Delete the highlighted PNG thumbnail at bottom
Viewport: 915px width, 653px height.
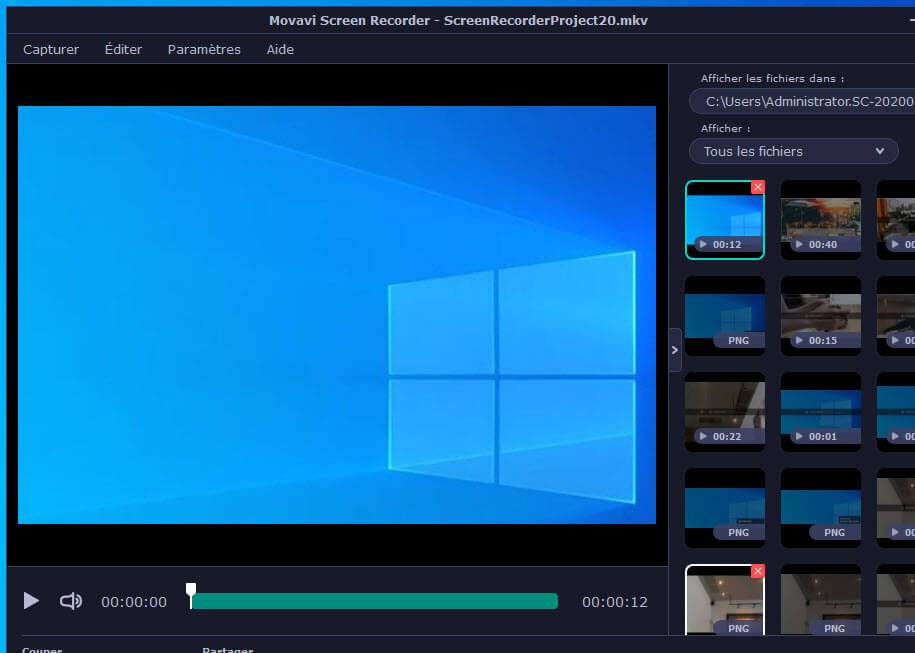757,571
